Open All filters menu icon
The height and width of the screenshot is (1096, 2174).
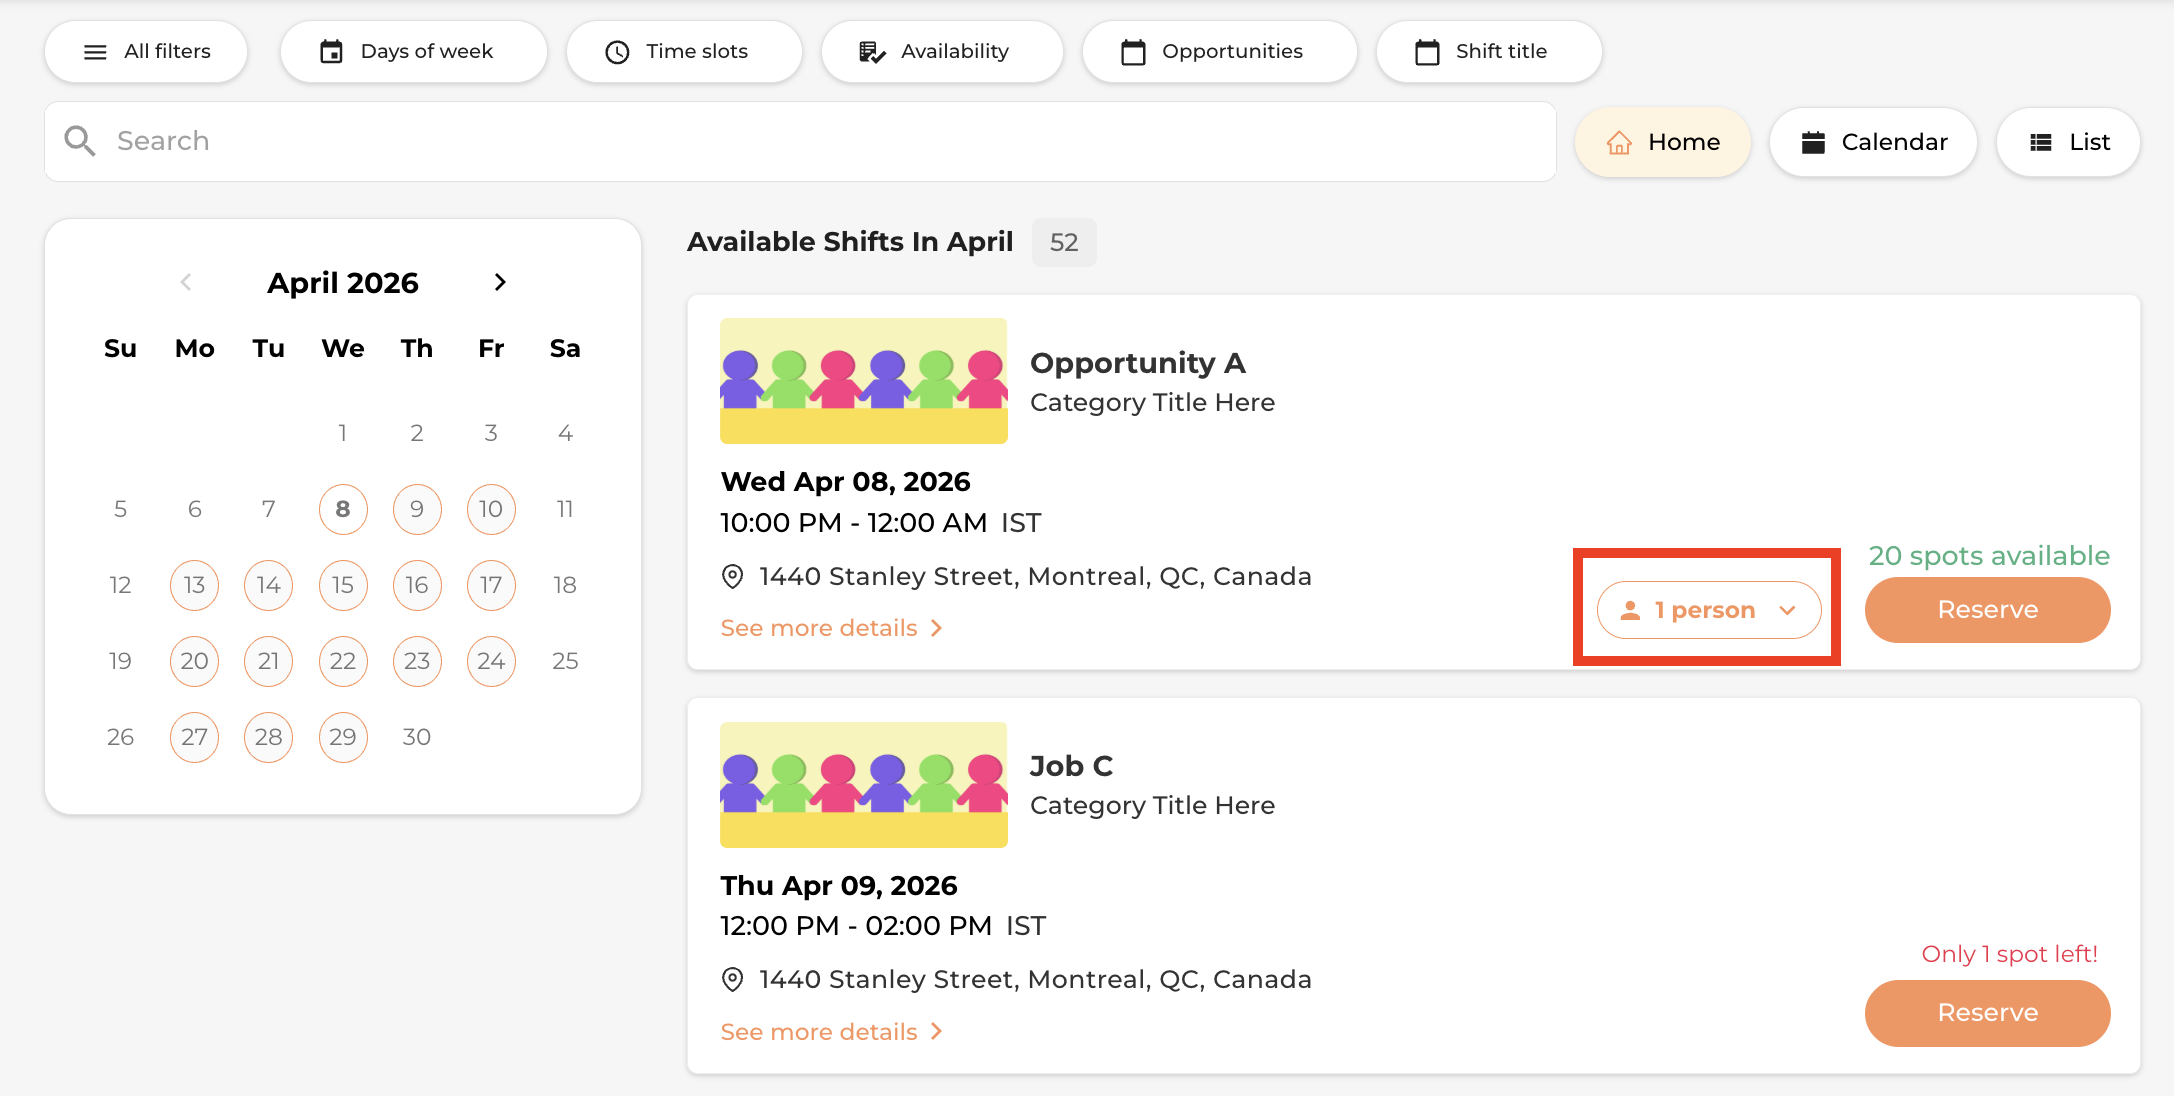(x=95, y=52)
